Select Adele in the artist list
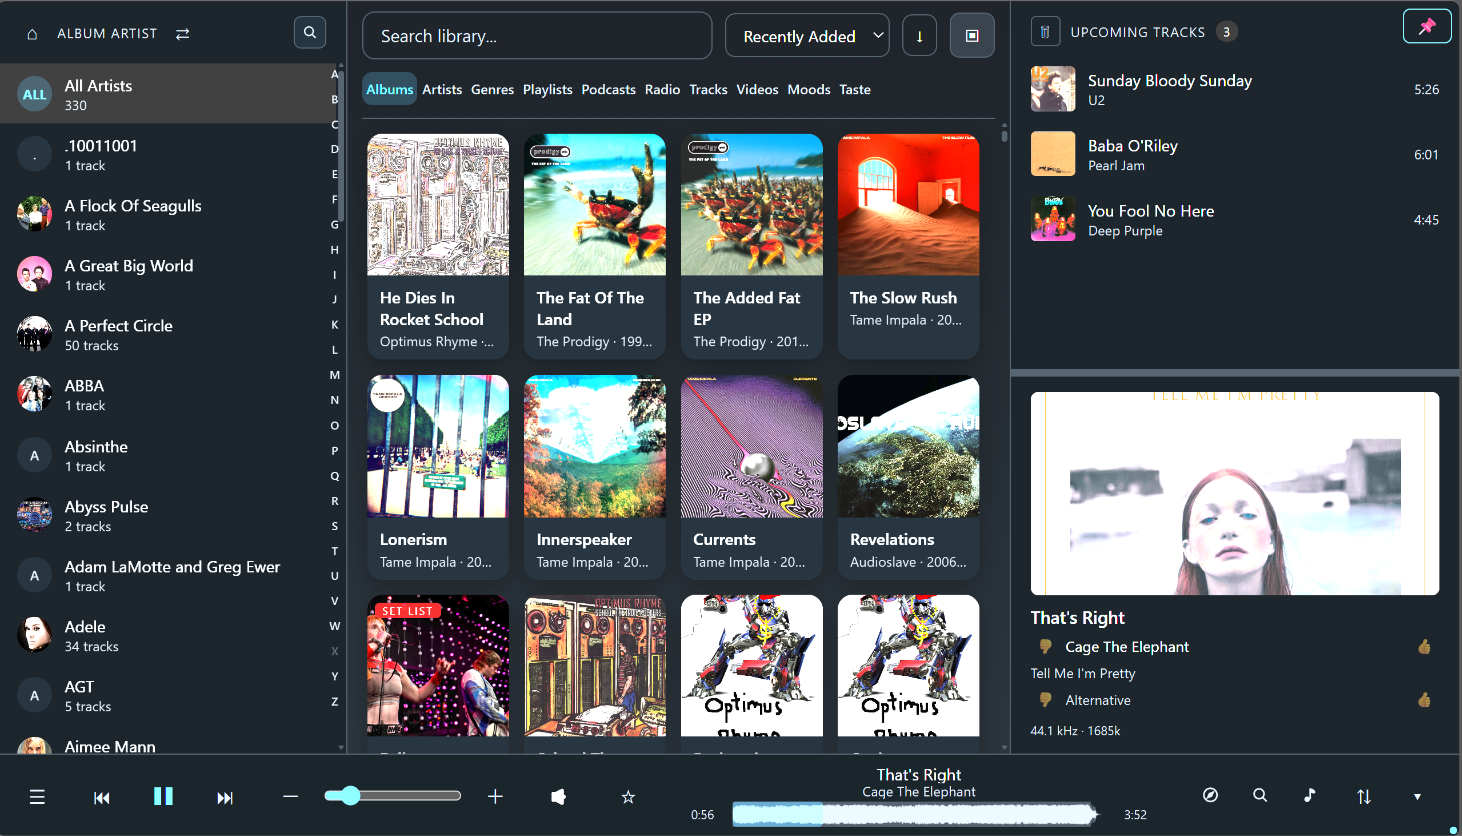The height and width of the screenshot is (836, 1462). pos(166,635)
